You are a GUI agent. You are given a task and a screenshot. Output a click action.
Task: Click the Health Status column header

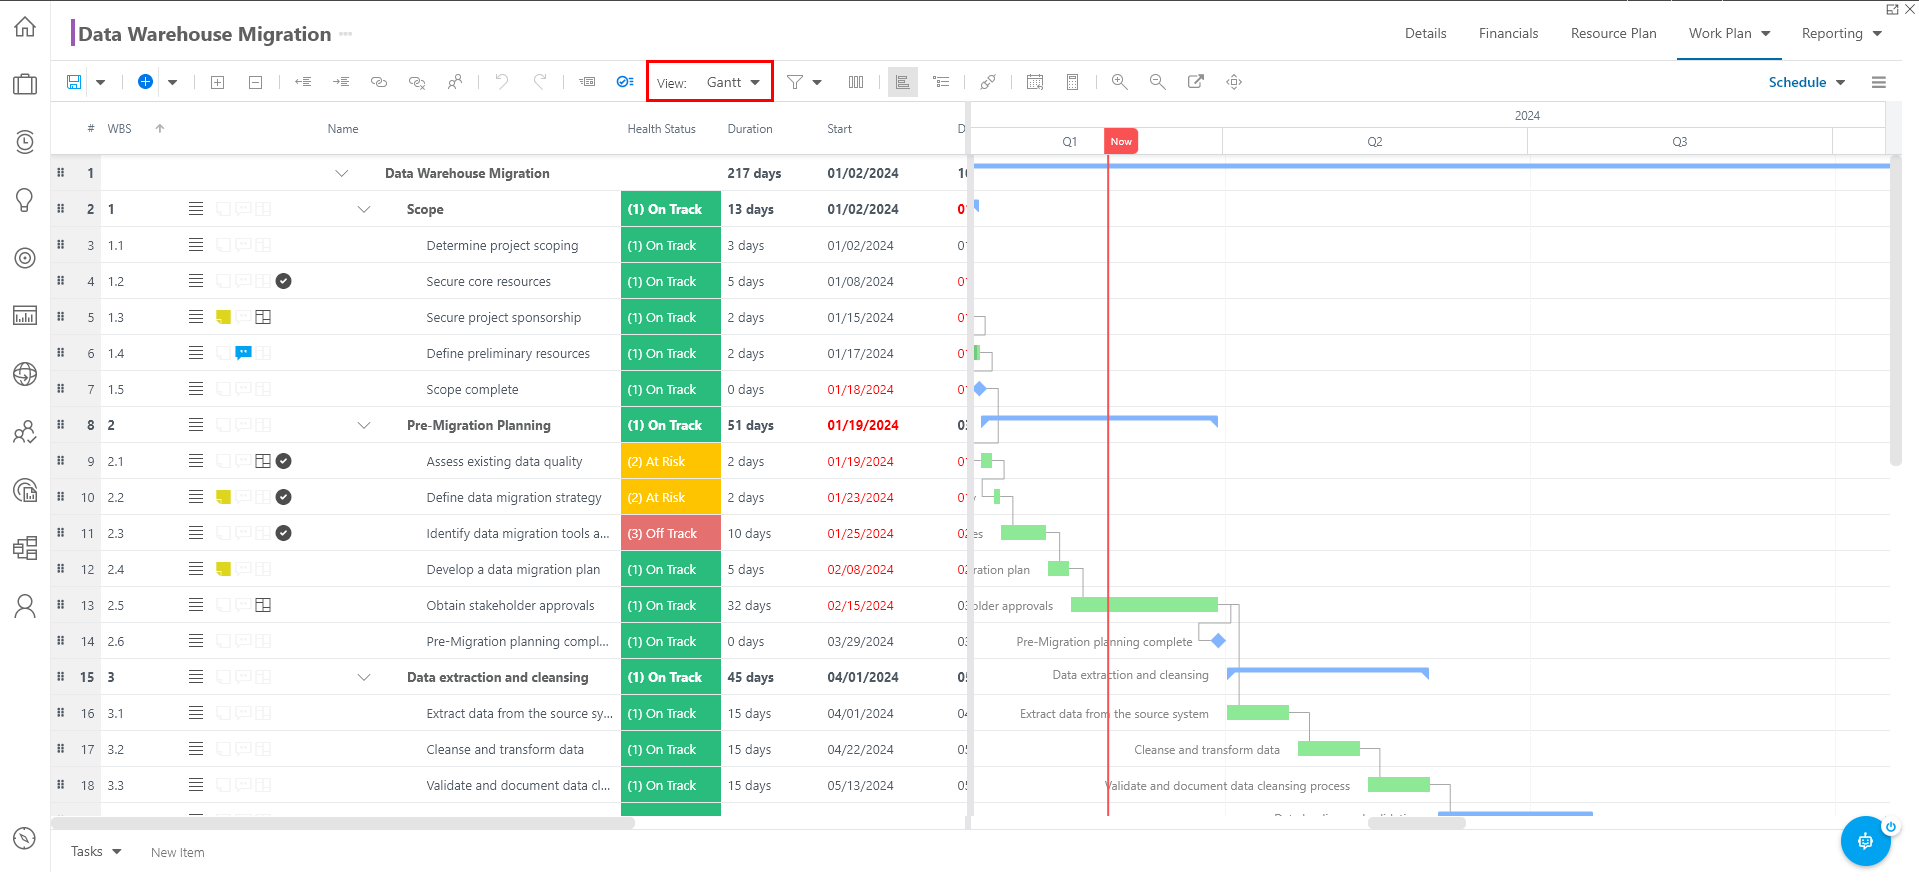click(x=661, y=128)
